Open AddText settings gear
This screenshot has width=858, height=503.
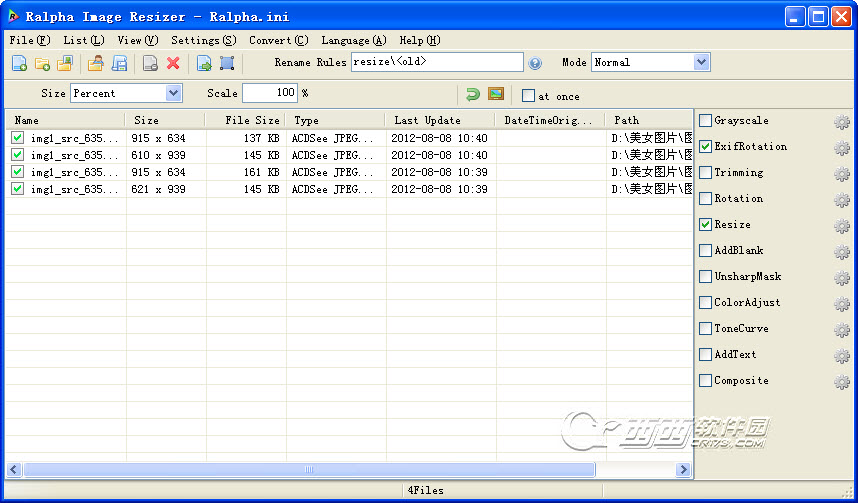point(842,356)
